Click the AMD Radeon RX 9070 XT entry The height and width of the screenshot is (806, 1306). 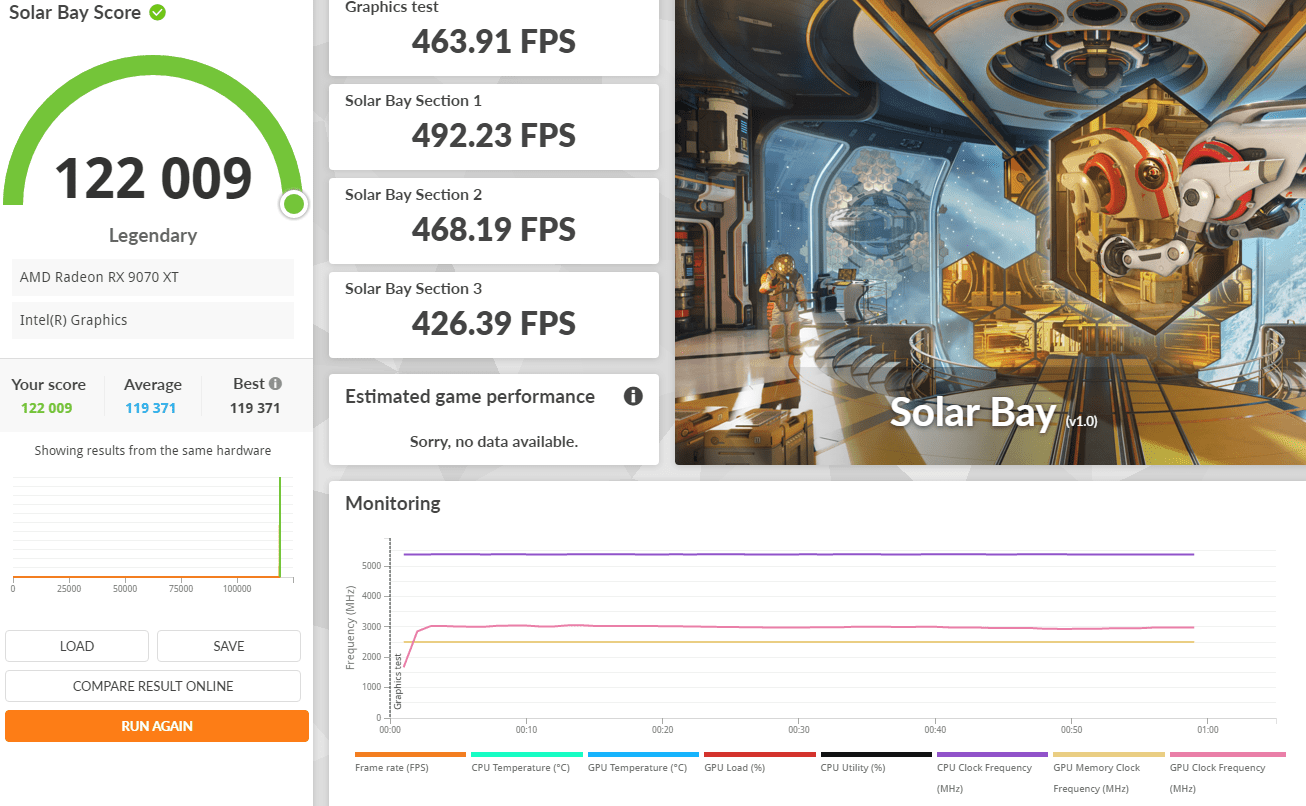click(153, 277)
